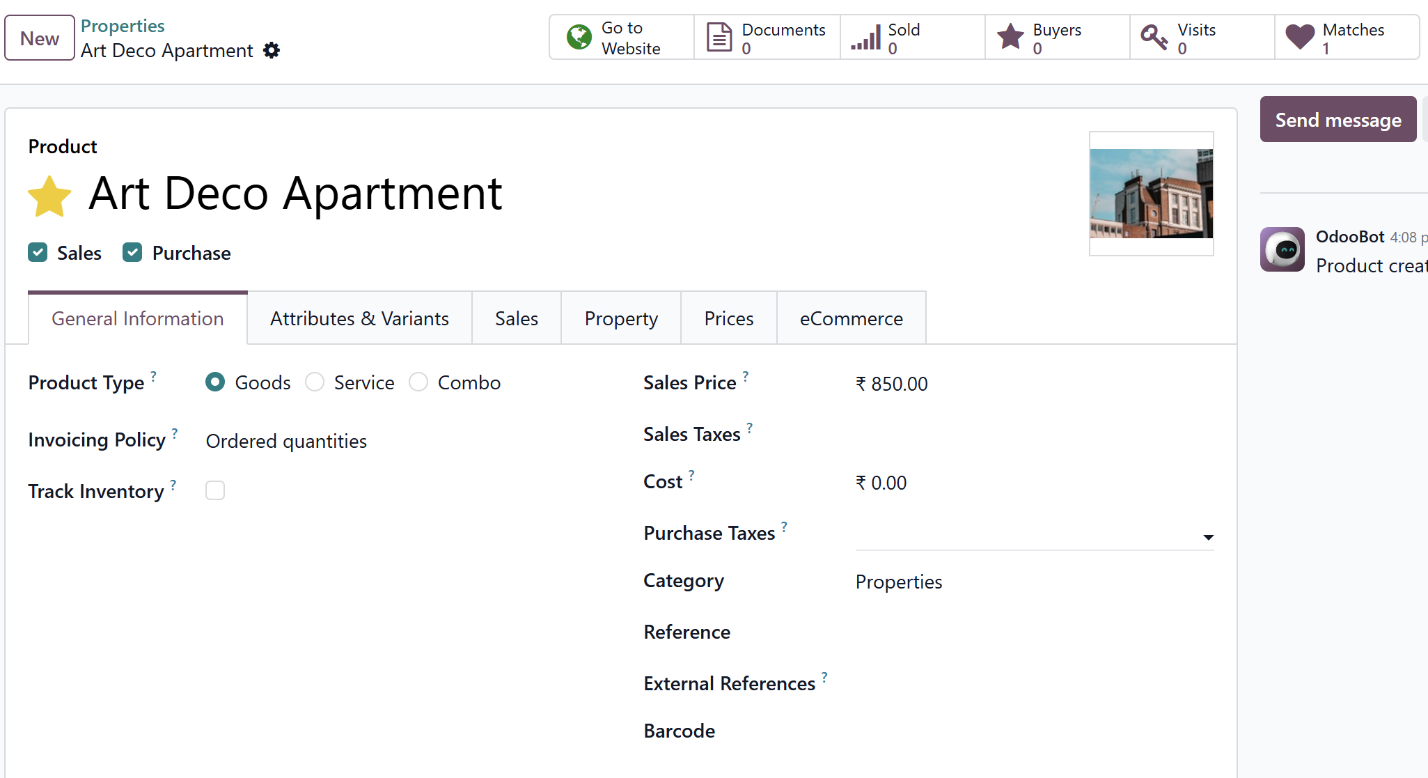
Task: Click the globe icon for Go to Website
Action: (579, 38)
